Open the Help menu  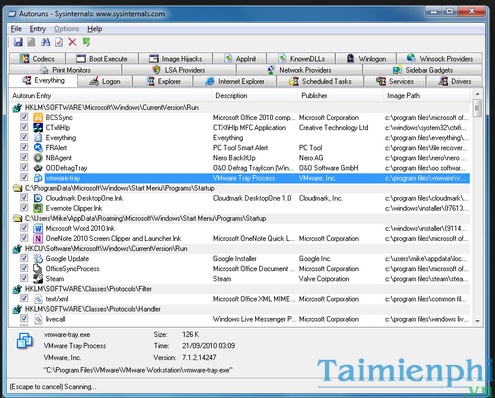pyautogui.click(x=95, y=29)
